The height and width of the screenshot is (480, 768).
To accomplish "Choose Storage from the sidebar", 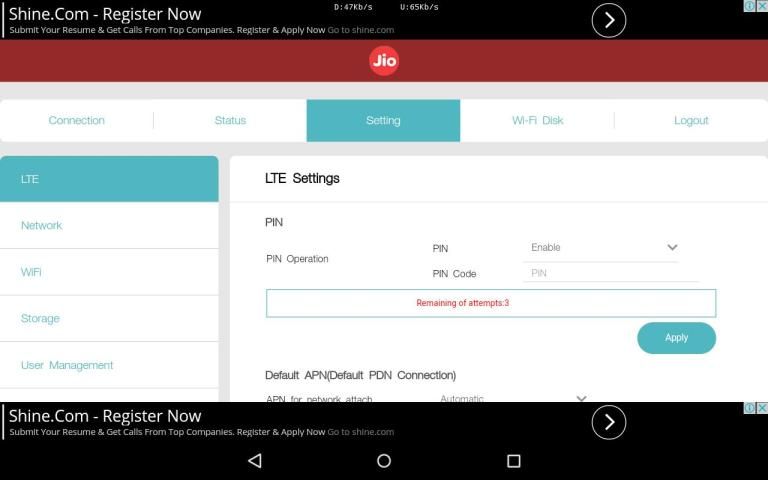I will click(109, 319).
